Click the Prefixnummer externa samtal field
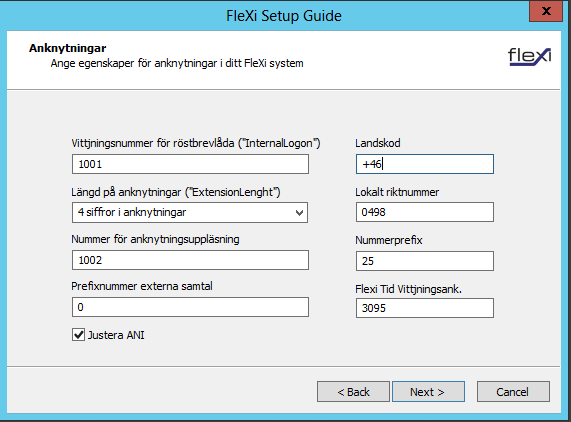 (190, 307)
